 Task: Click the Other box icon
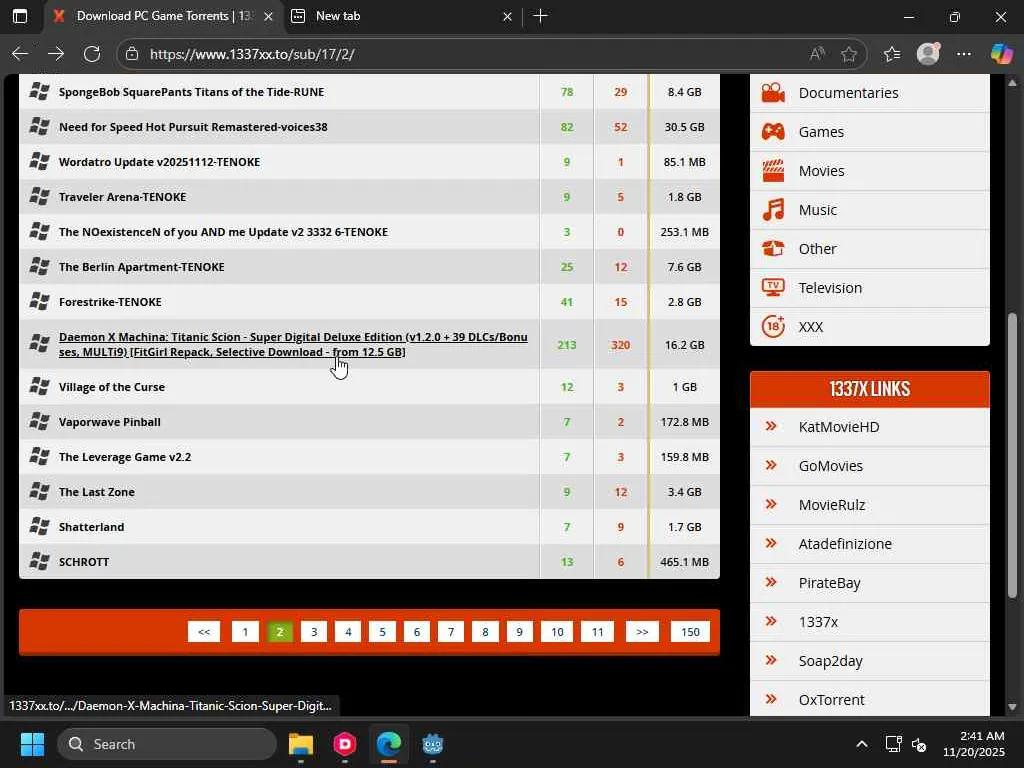coord(773,249)
